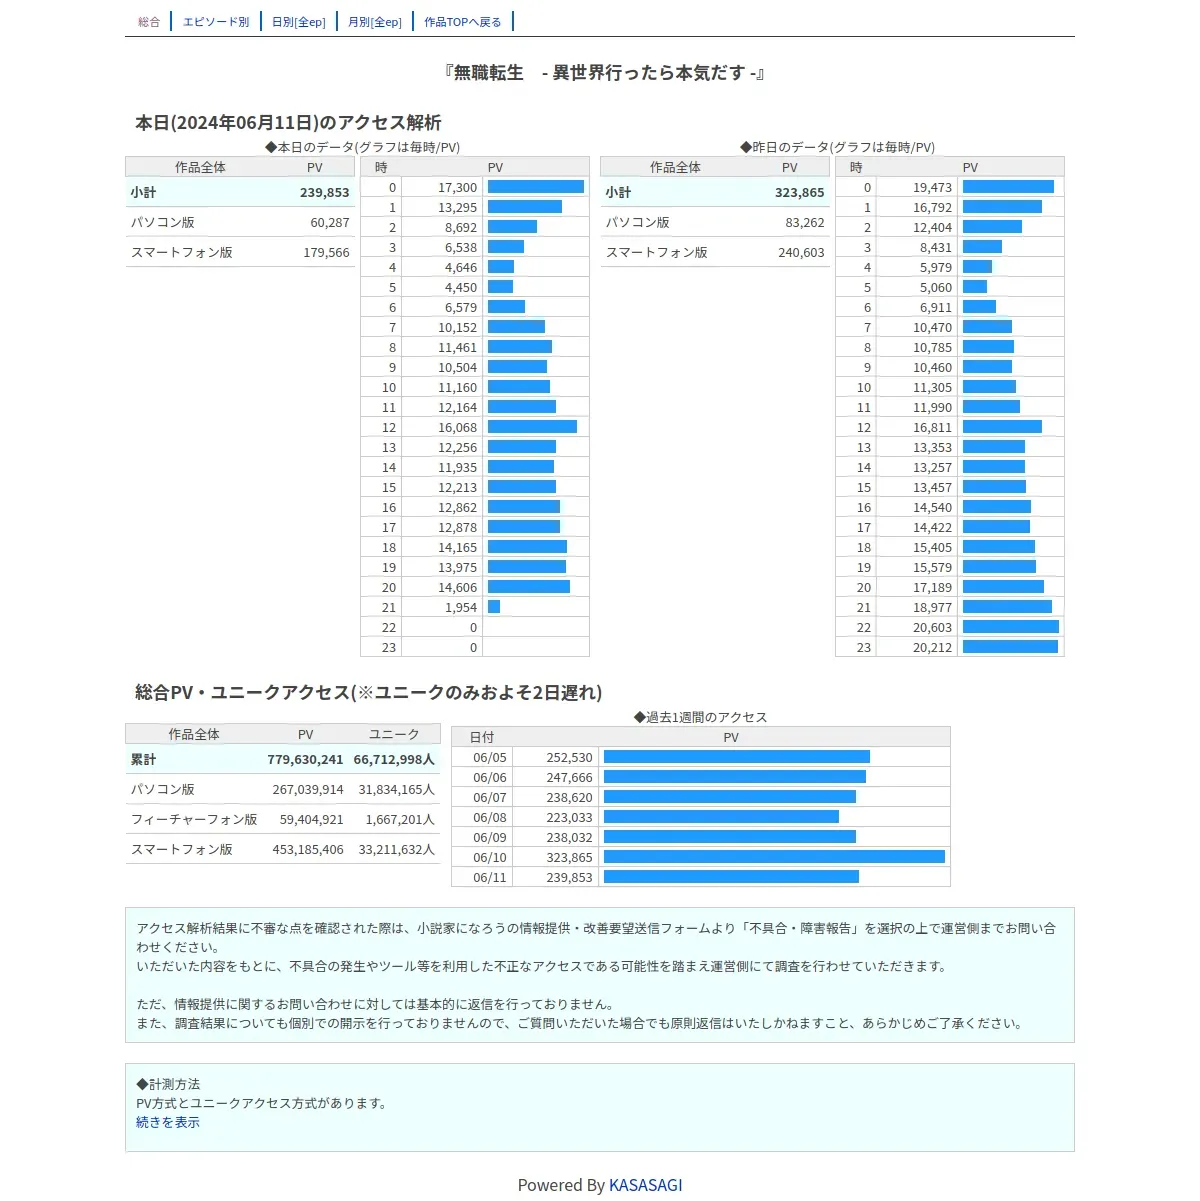The height and width of the screenshot is (1201, 1200).
Task: Click cumulative unique 66,712,998人
Action: click(x=394, y=759)
